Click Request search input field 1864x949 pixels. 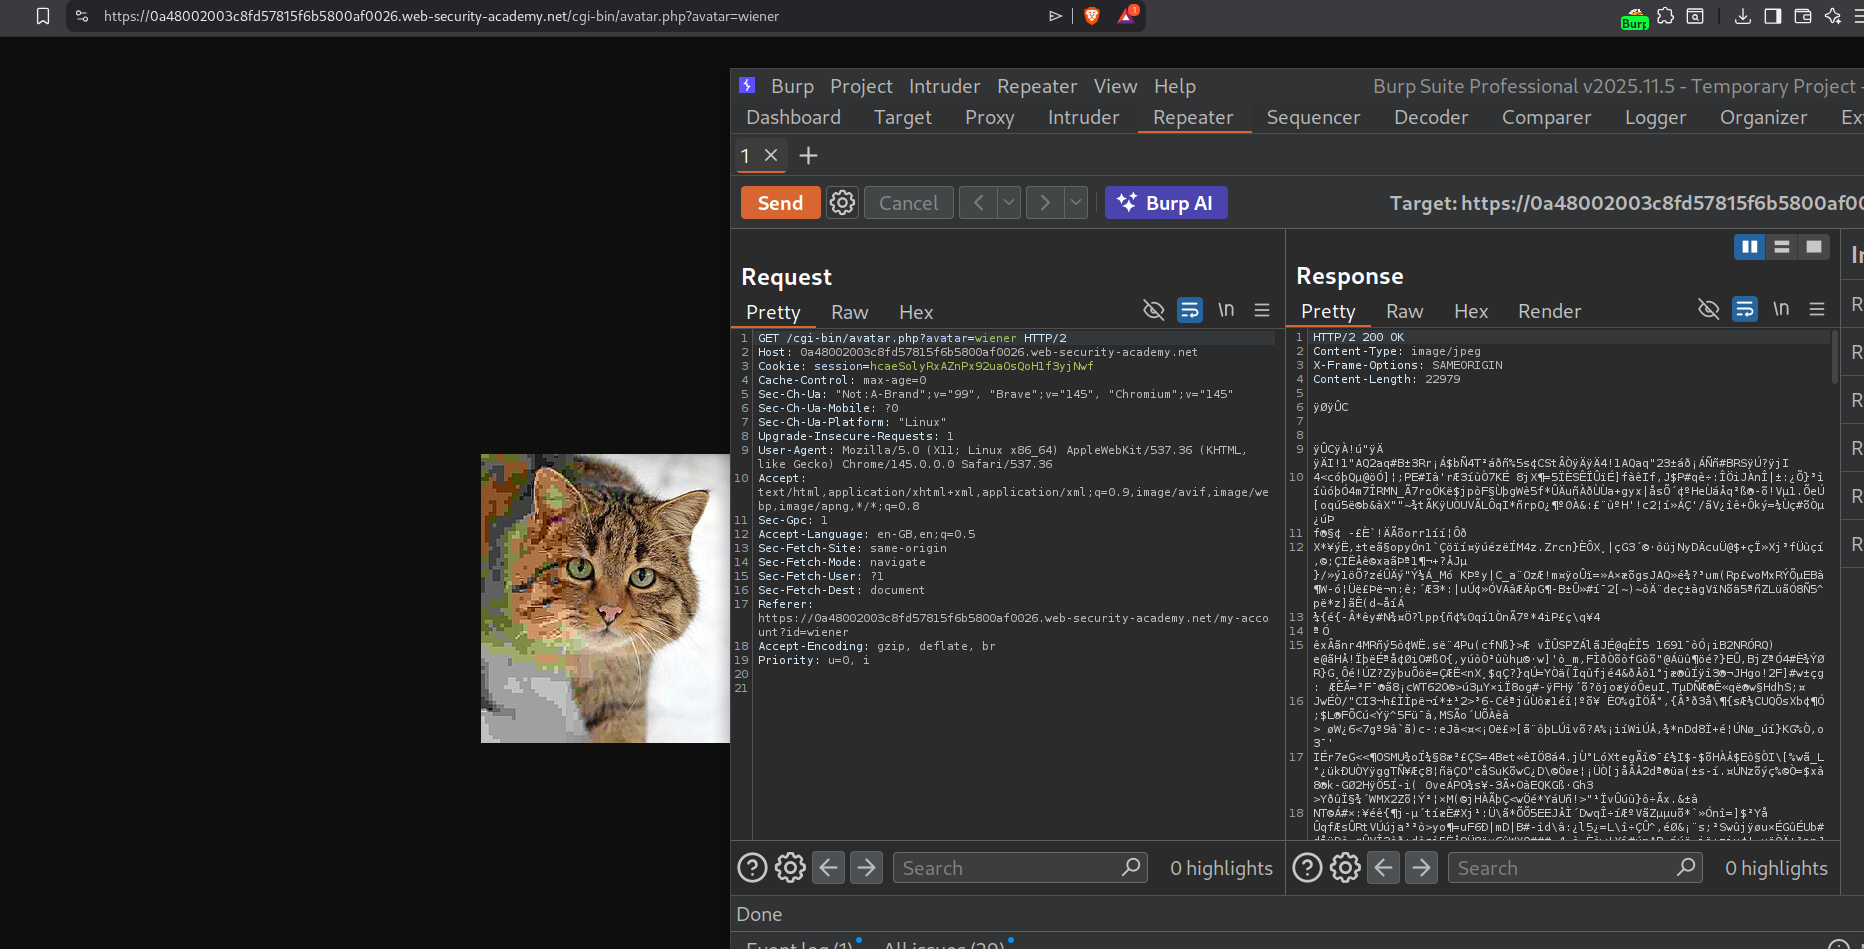coord(1010,868)
